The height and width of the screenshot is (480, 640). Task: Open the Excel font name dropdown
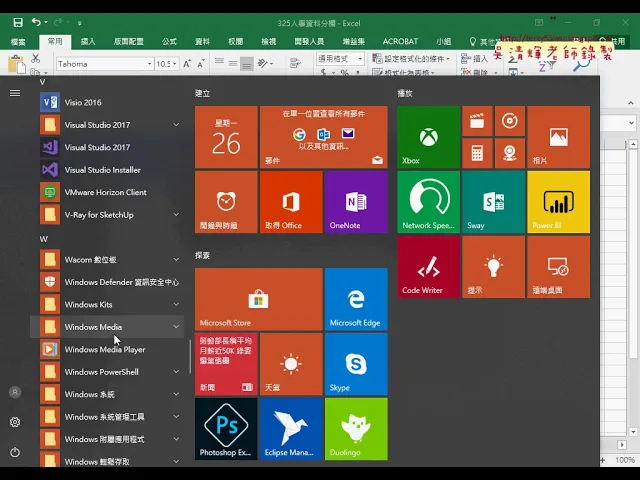click(149, 64)
